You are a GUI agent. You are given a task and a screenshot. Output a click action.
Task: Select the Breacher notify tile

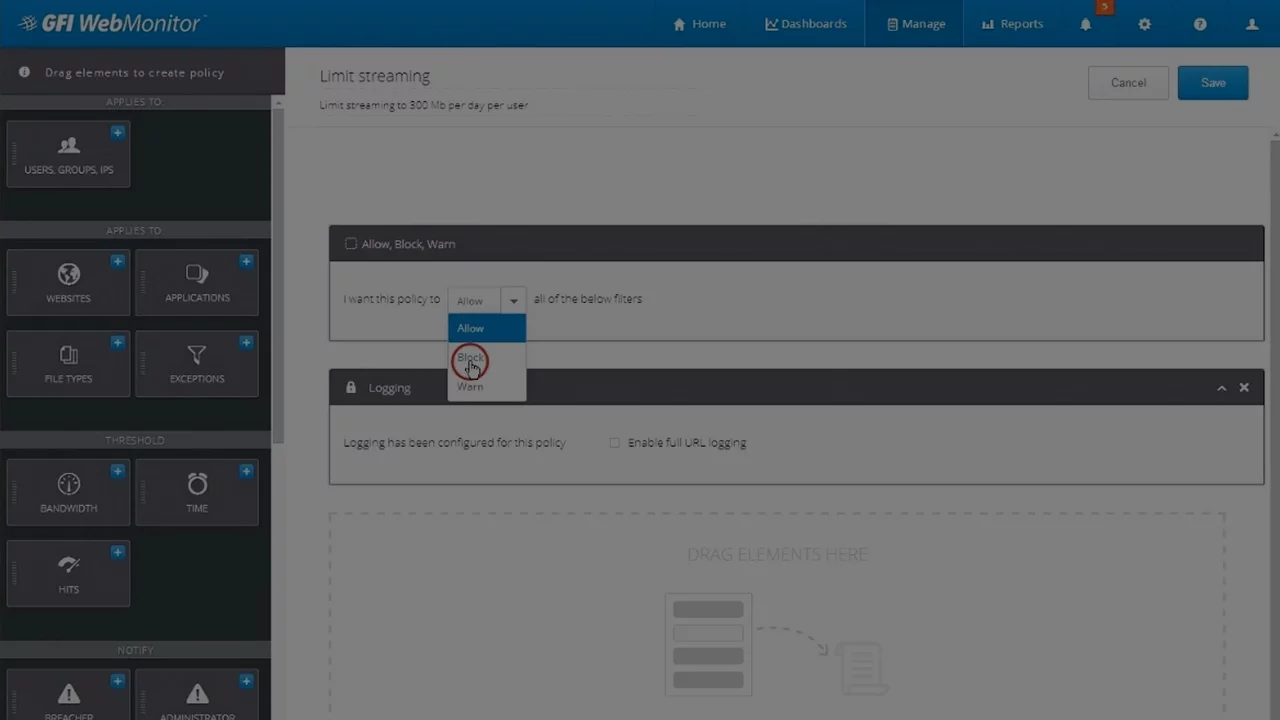tap(68, 695)
